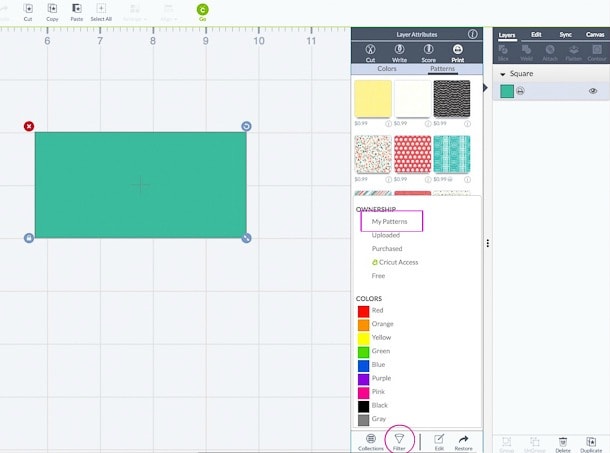Switch to the Colors tab
This screenshot has height=453, width=610.
(x=387, y=68)
